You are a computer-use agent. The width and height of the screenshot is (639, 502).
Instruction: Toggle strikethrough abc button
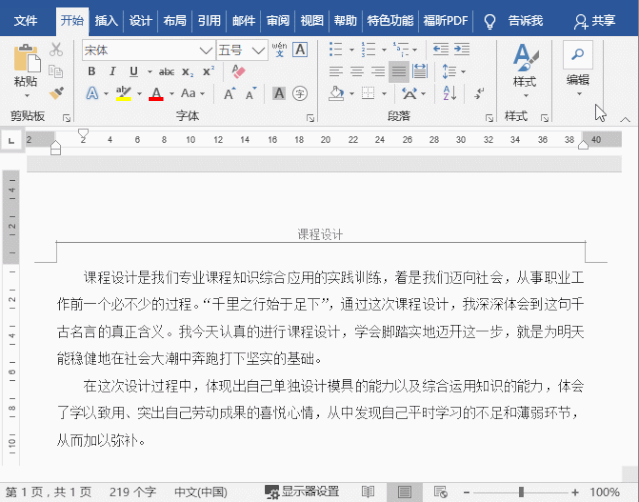[167, 72]
